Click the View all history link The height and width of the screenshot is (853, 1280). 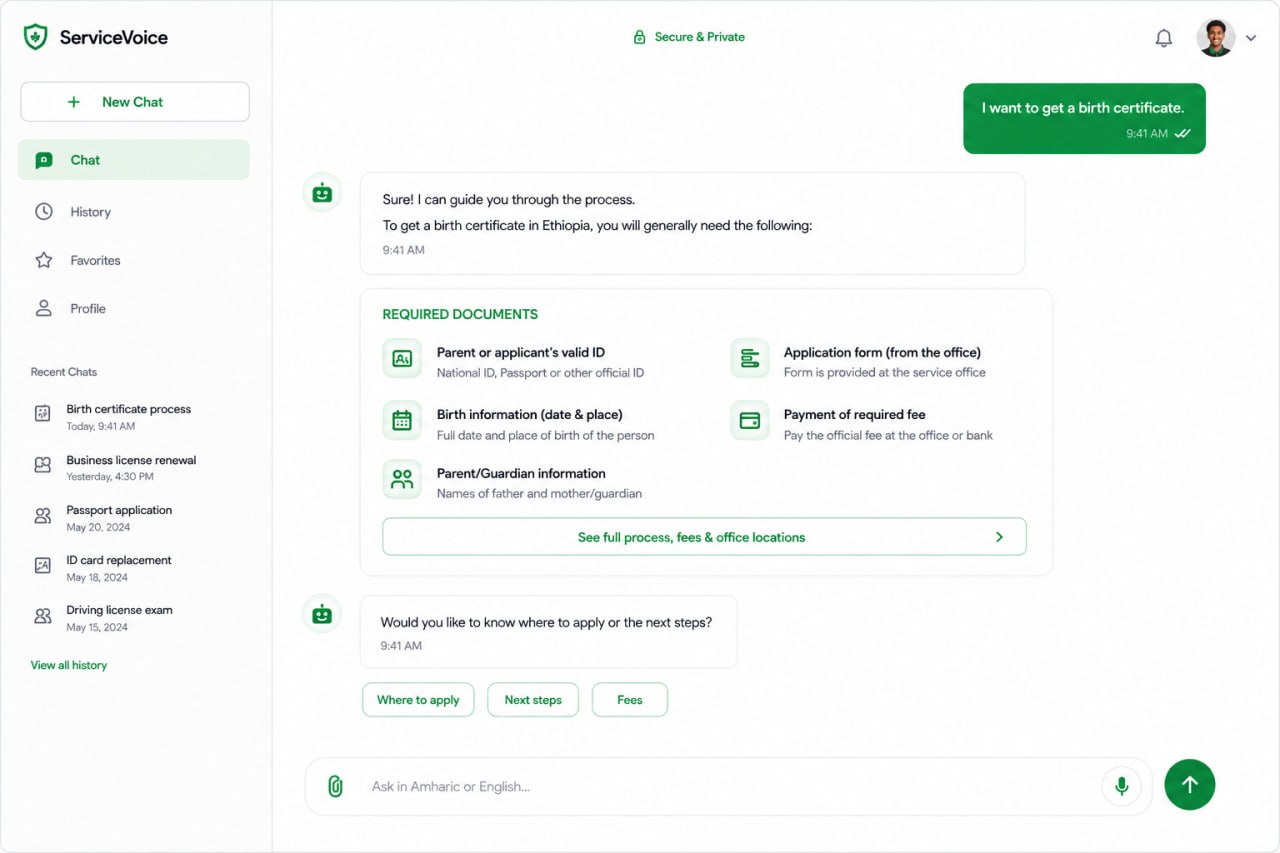click(x=69, y=665)
